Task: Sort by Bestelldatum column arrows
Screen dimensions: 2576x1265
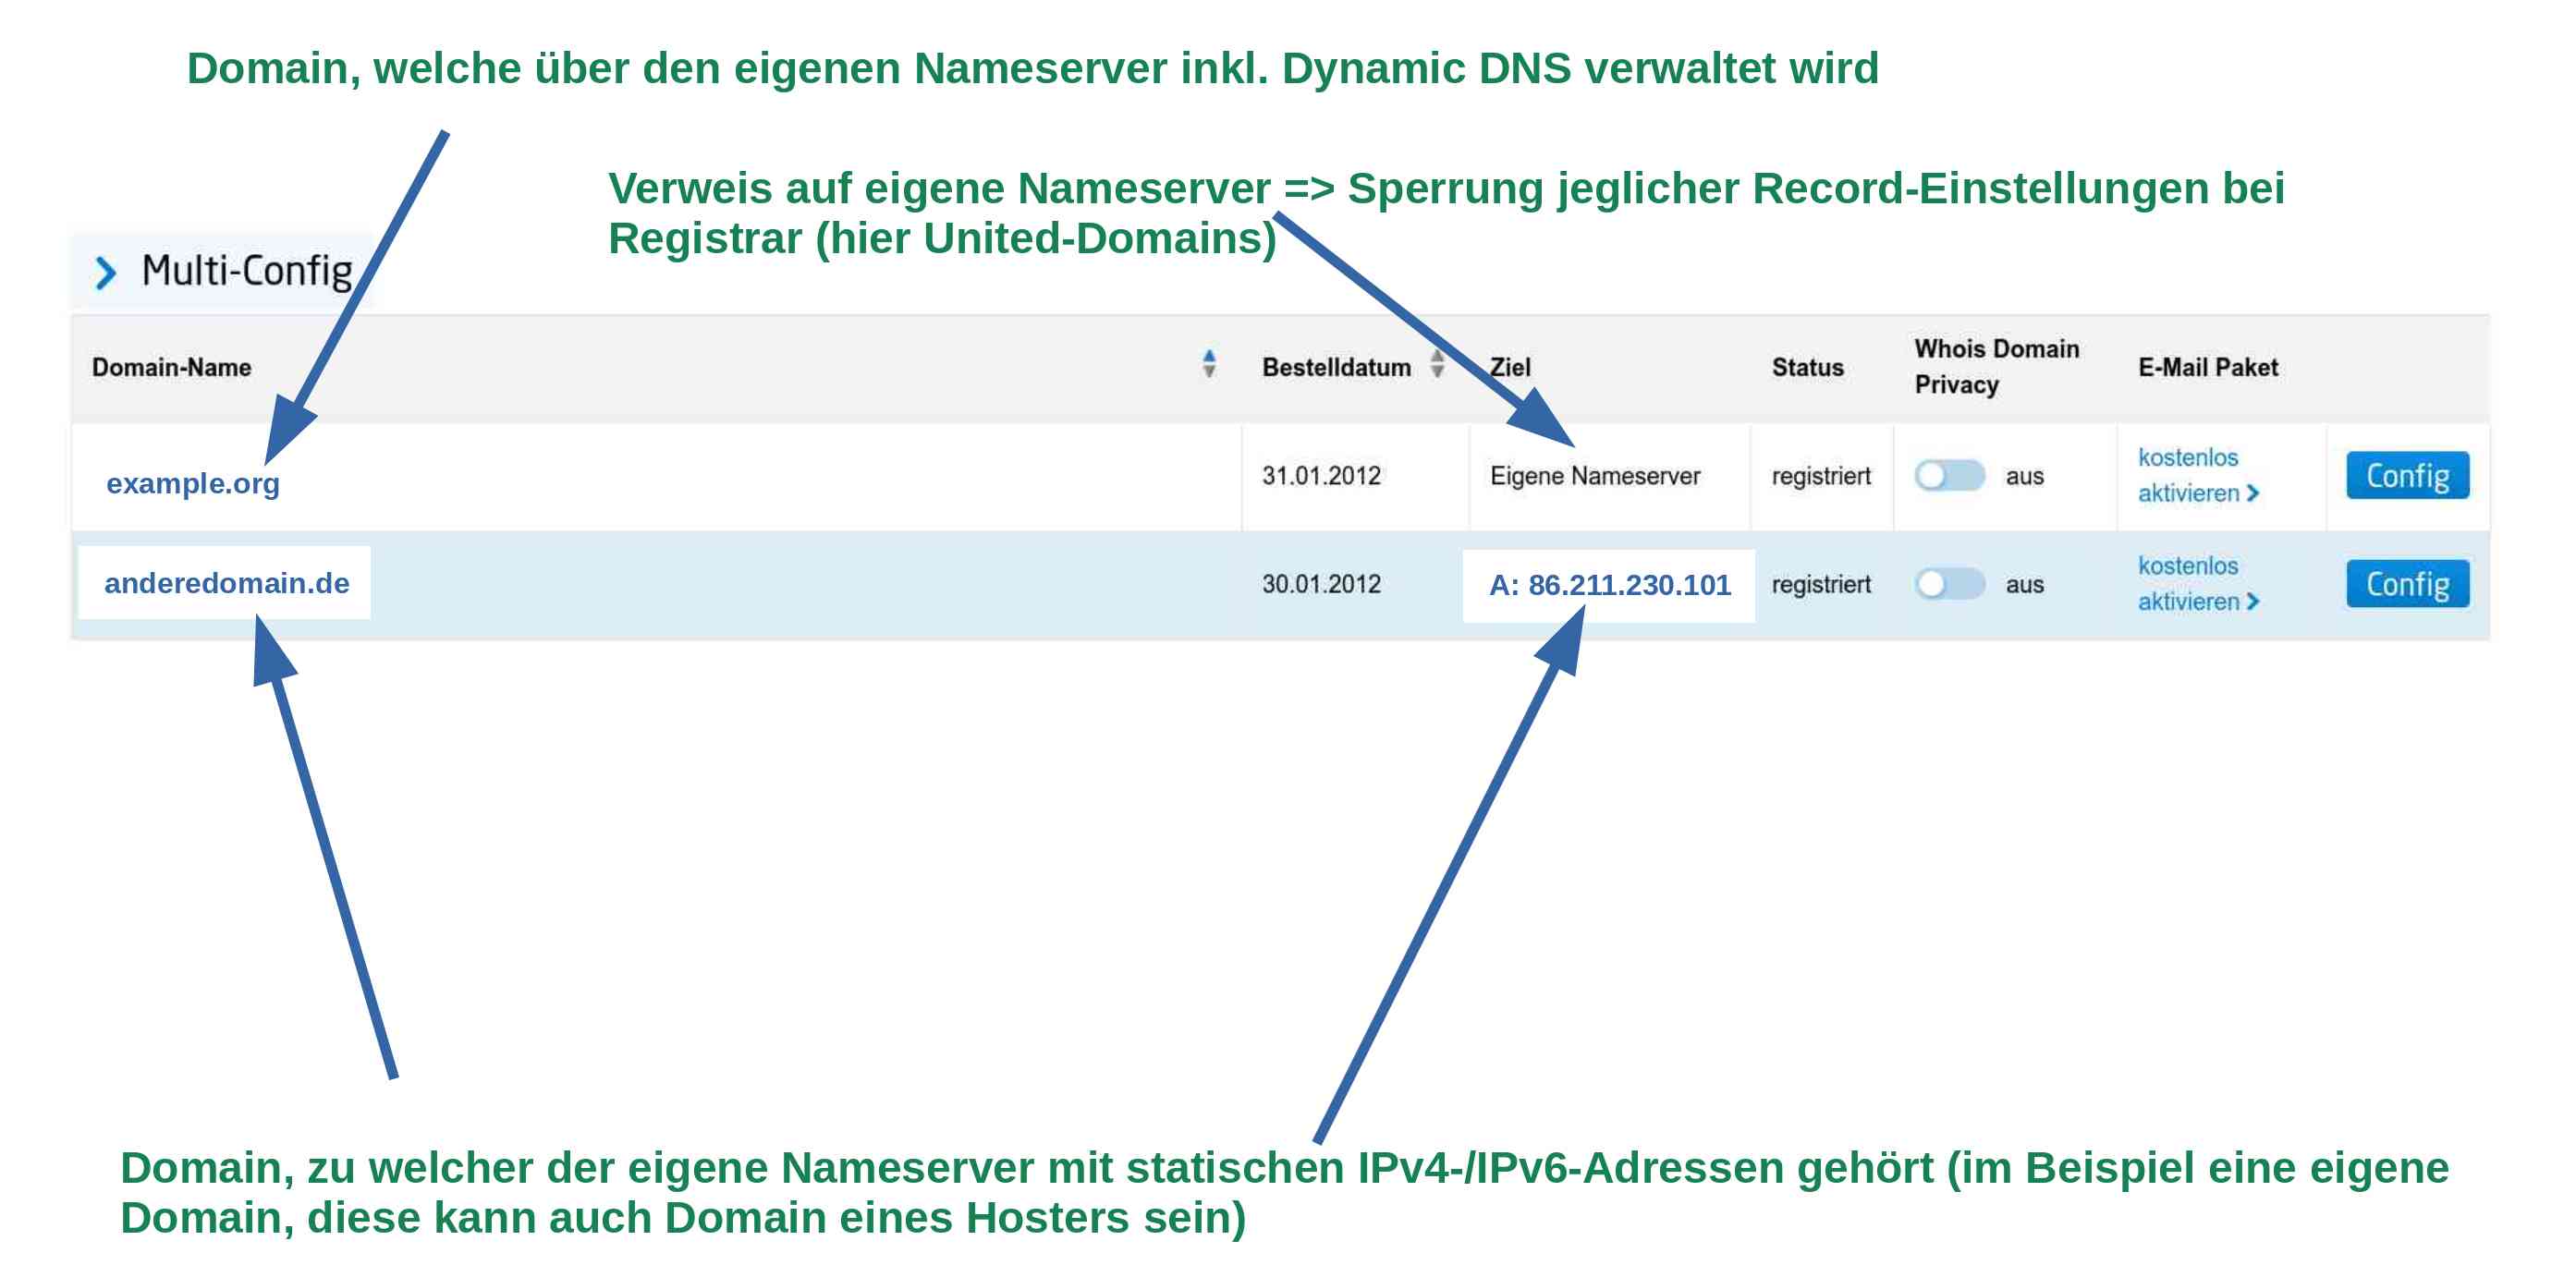Action: pyautogui.click(x=1437, y=364)
